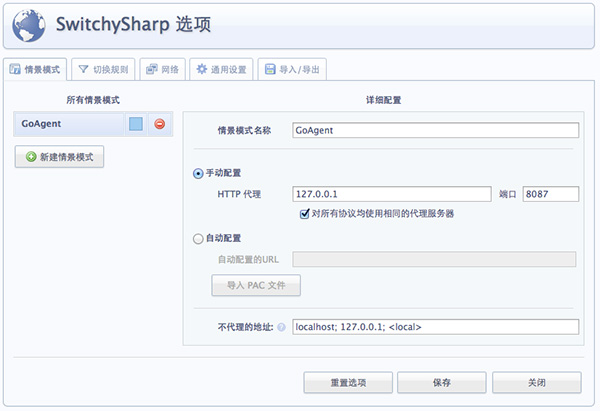Select the 手动配置 radio button
Screen dimensions: 600x411
(x=198, y=174)
